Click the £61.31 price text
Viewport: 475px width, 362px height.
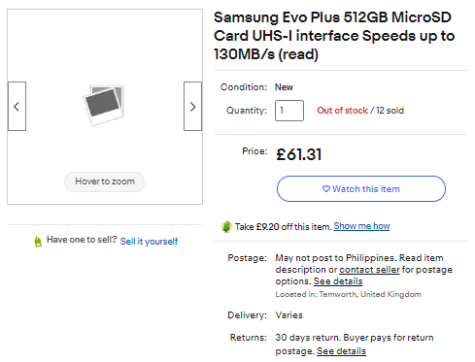coord(299,155)
